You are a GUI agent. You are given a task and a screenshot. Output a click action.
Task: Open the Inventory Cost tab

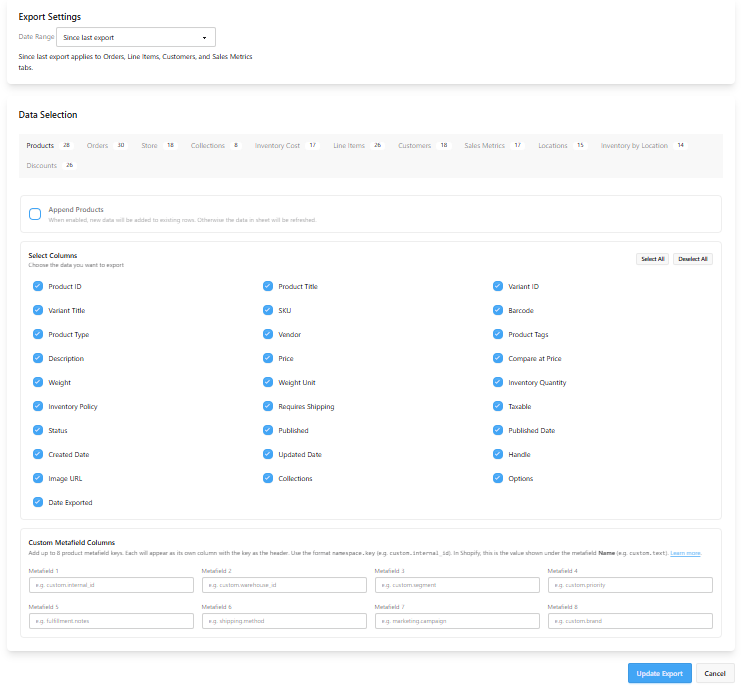pyautogui.click(x=285, y=146)
